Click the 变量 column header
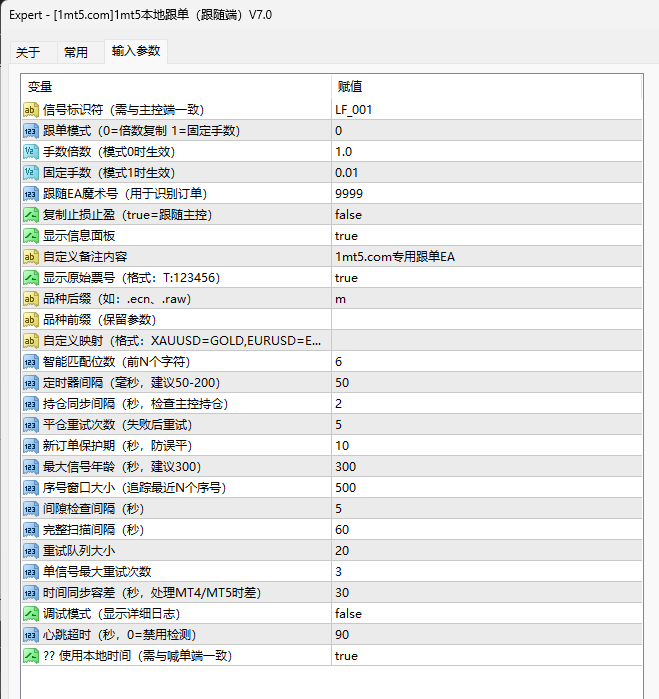659x699 pixels. (40, 87)
